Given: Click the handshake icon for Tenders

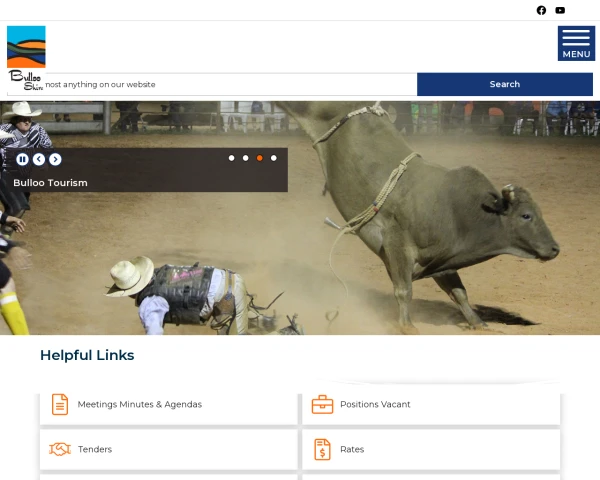Looking at the screenshot, I should pyautogui.click(x=60, y=449).
